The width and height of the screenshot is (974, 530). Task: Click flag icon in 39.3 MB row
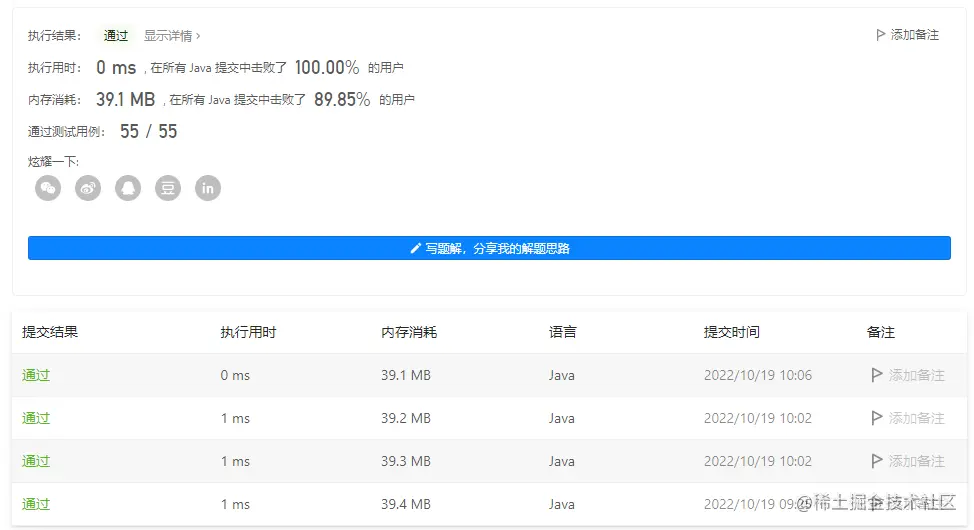[x=876, y=460]
